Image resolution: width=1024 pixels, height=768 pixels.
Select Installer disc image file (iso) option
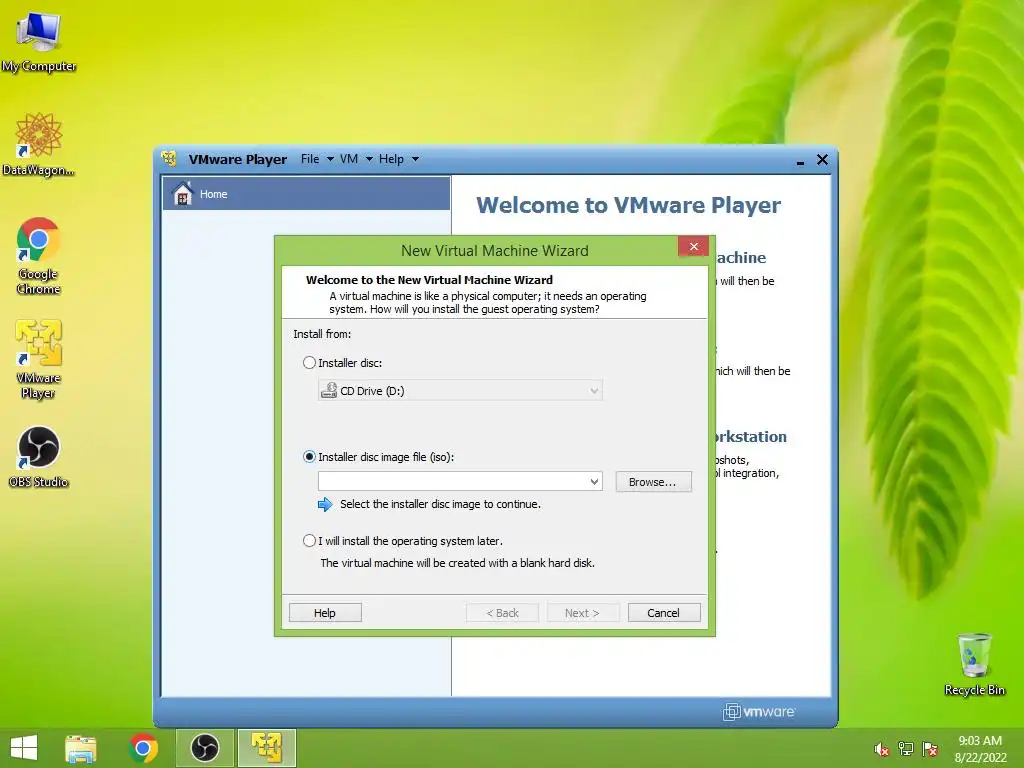point(310,456)
